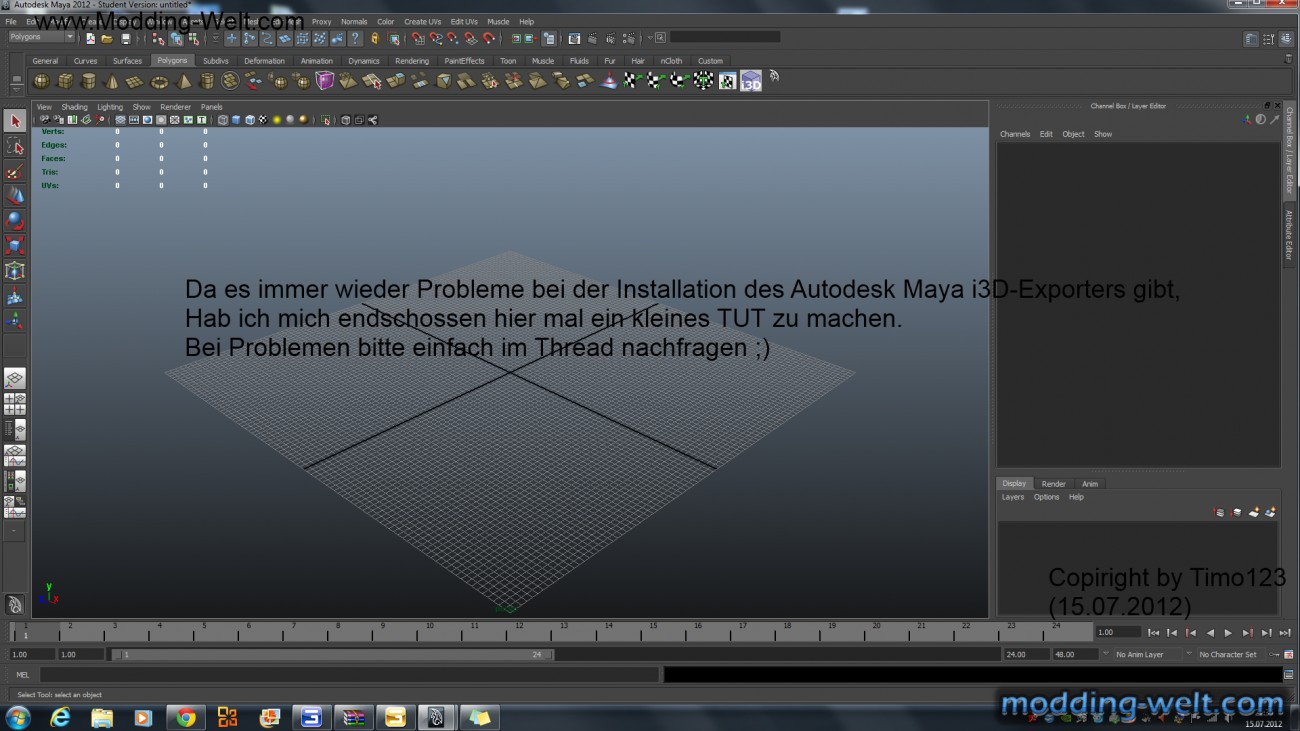Switch to single perspective view layout

(x=14, y=379)
